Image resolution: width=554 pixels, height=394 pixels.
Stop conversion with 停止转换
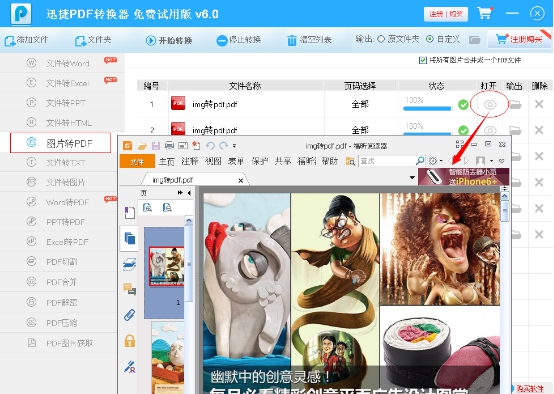click(239, 40)
